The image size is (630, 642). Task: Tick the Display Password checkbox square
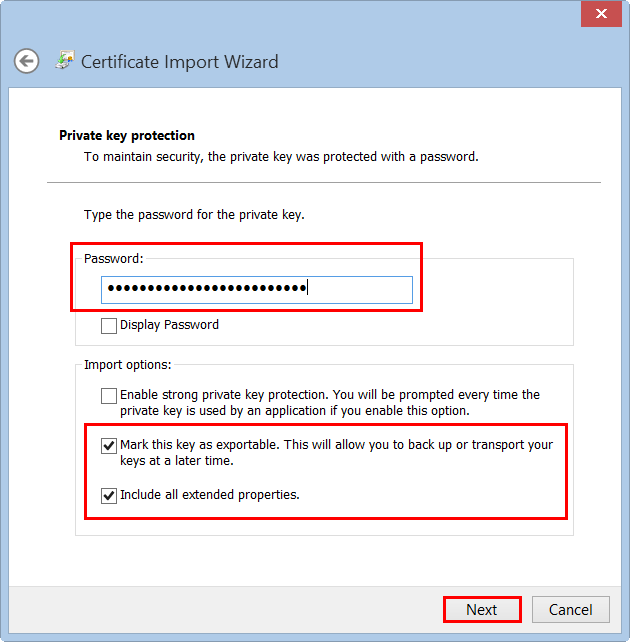[109, 325]
